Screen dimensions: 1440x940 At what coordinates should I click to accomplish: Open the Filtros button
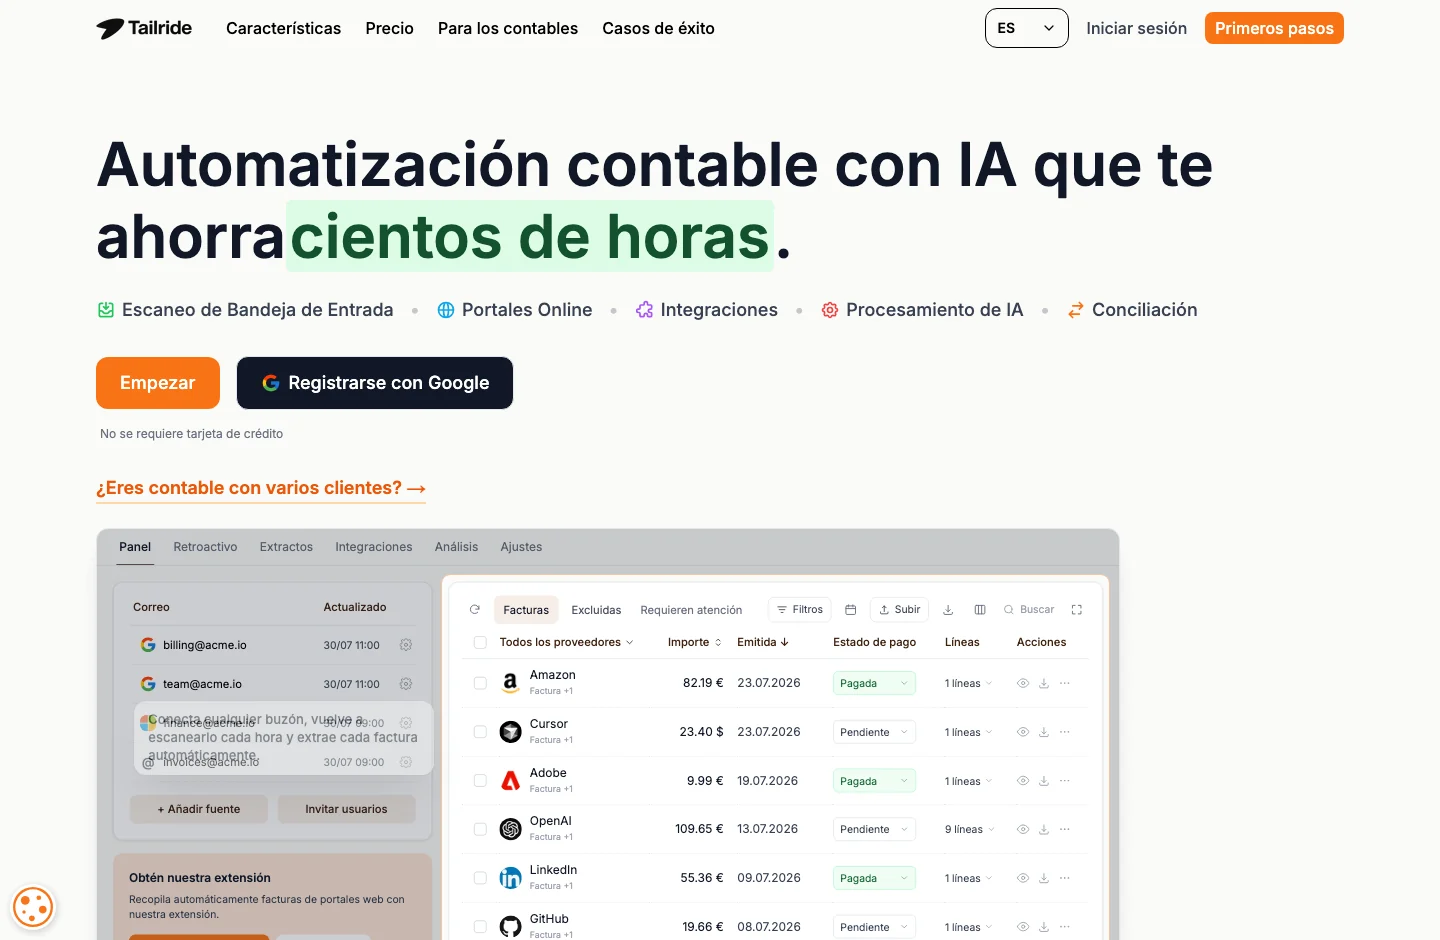[800, 609]
